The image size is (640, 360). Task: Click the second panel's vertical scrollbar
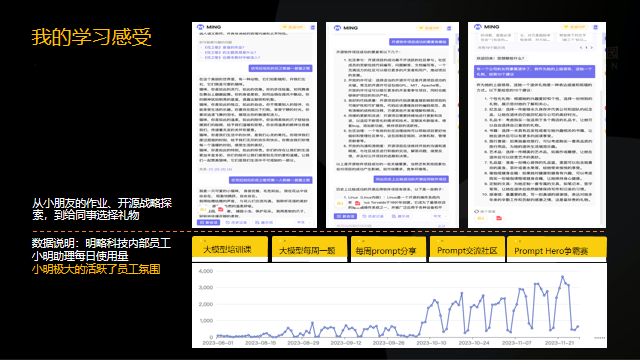(455, 53)
